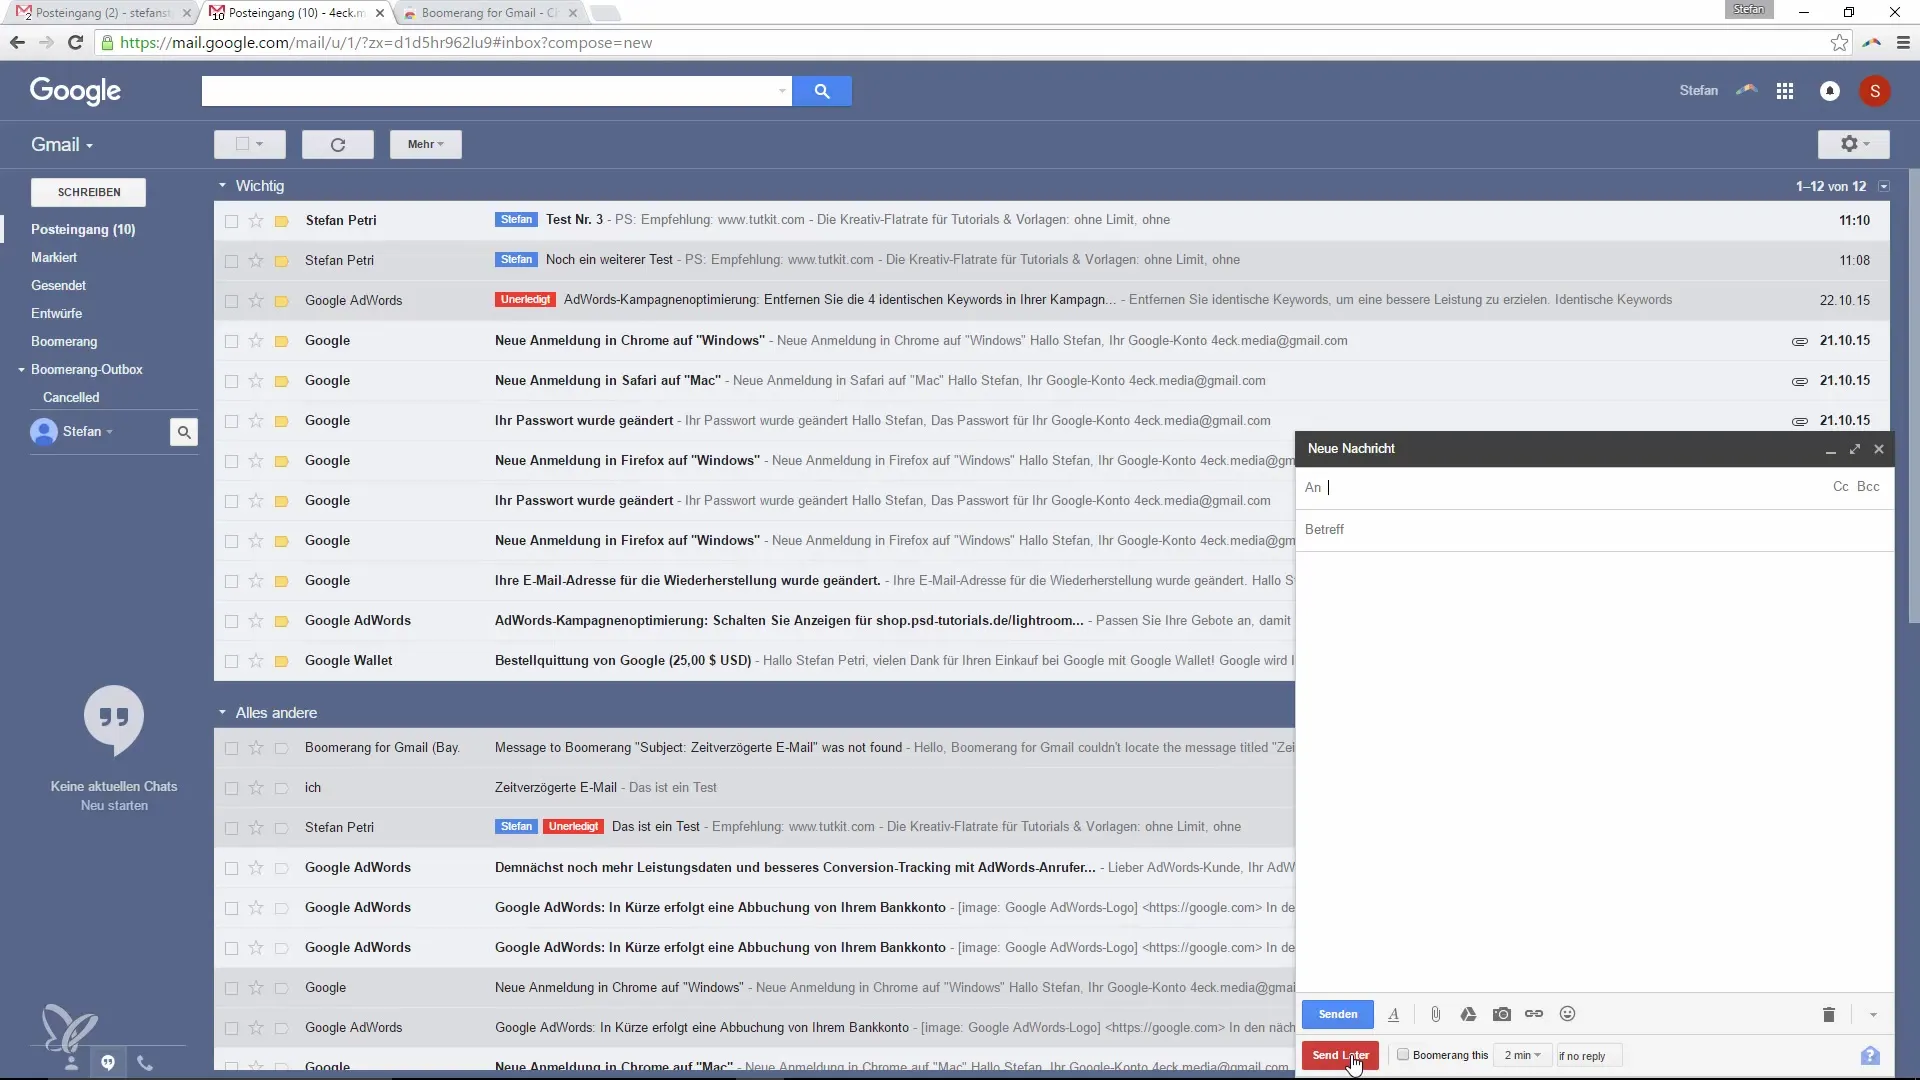Open the Entwürfe folder
The image size is (1920, 1080).
tap(56, 313)
